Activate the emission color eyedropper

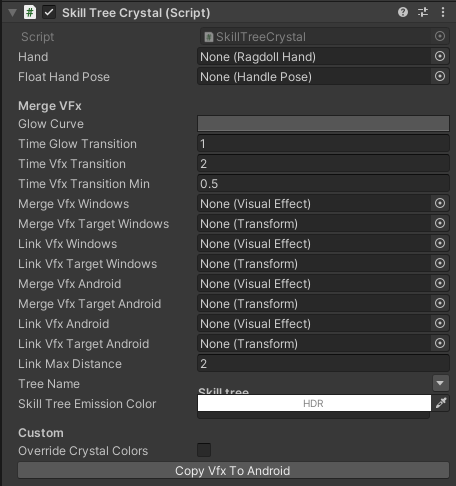point(441,403)
